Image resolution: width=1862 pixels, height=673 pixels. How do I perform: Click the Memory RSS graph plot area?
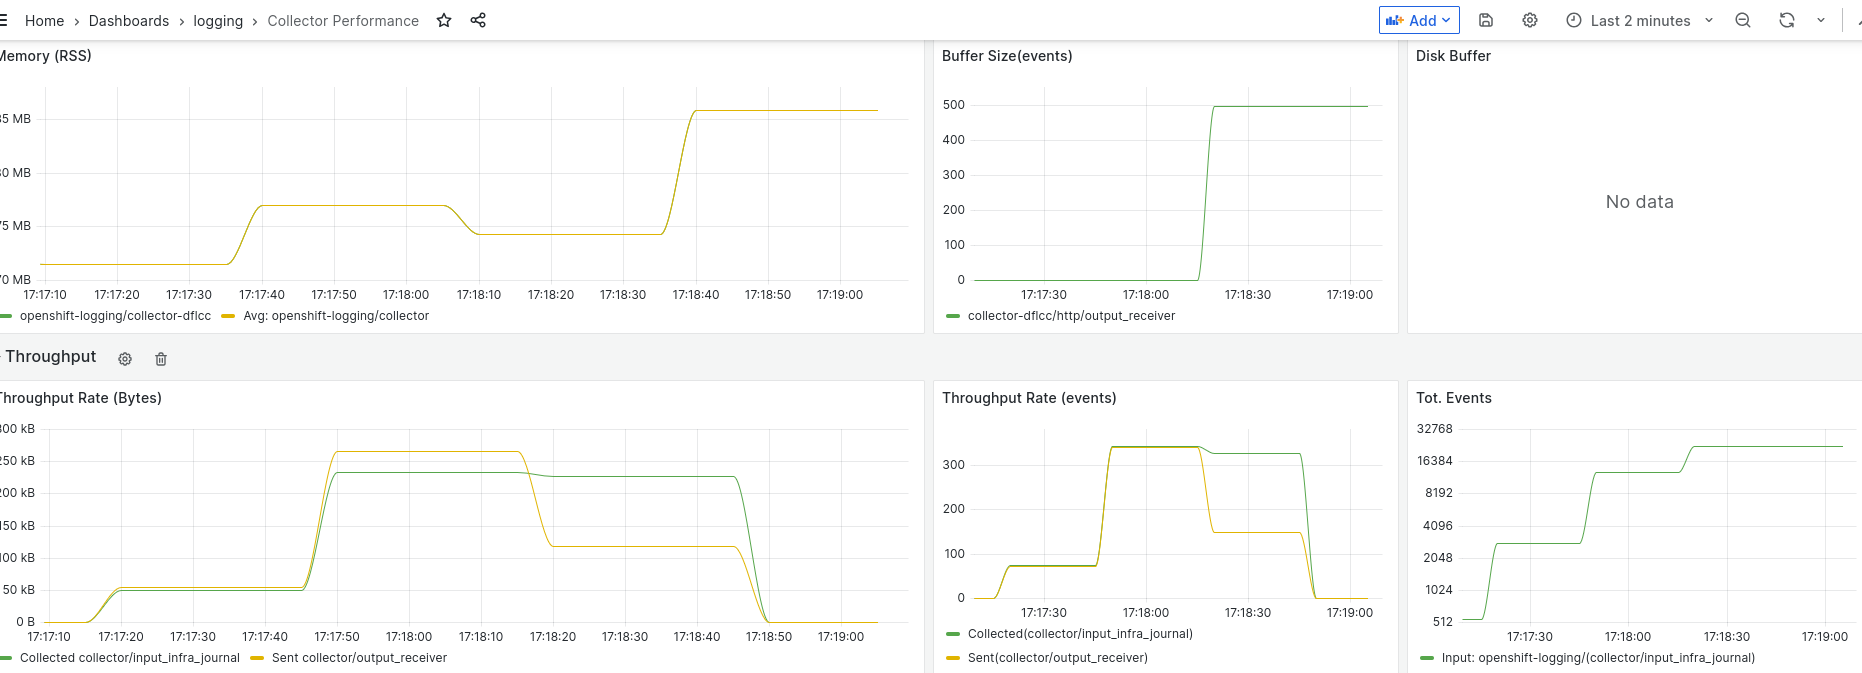[x=475, y=184]
